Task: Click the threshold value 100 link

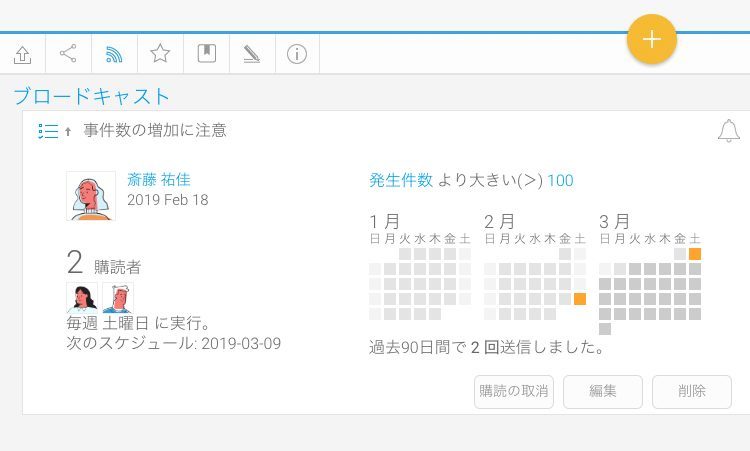Action: pos(560,180)
